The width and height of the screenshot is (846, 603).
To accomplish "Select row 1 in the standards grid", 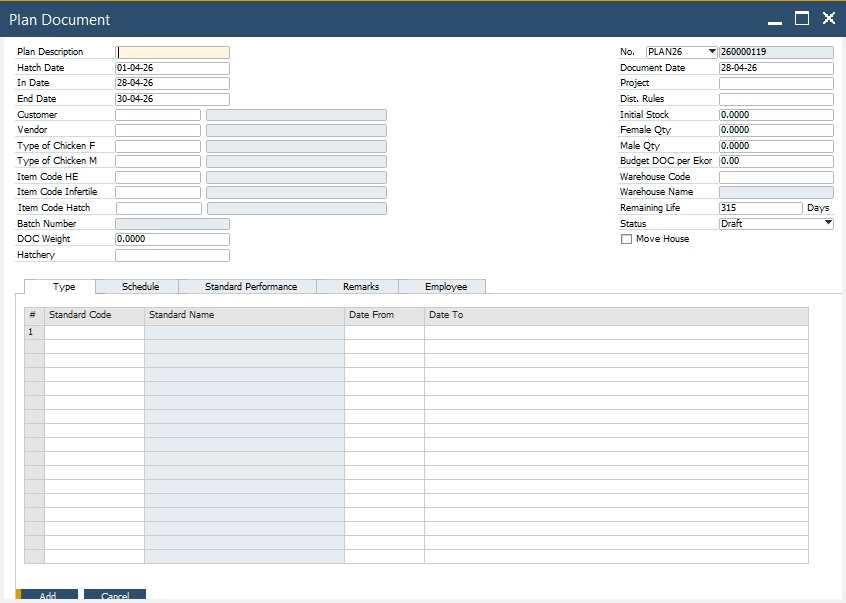I will coord(33,331).
